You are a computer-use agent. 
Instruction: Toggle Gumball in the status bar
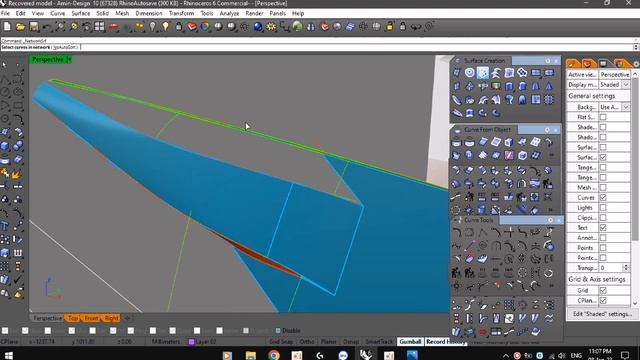(410, 342)
